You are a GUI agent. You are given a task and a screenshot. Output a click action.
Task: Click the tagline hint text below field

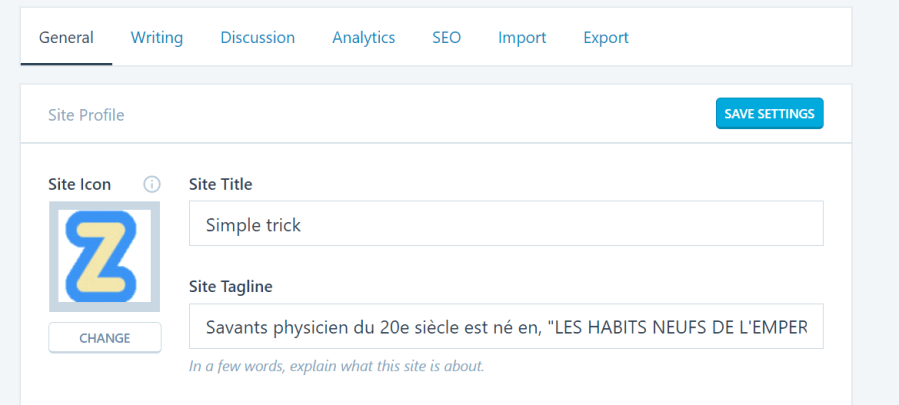(x=336, y=366)
